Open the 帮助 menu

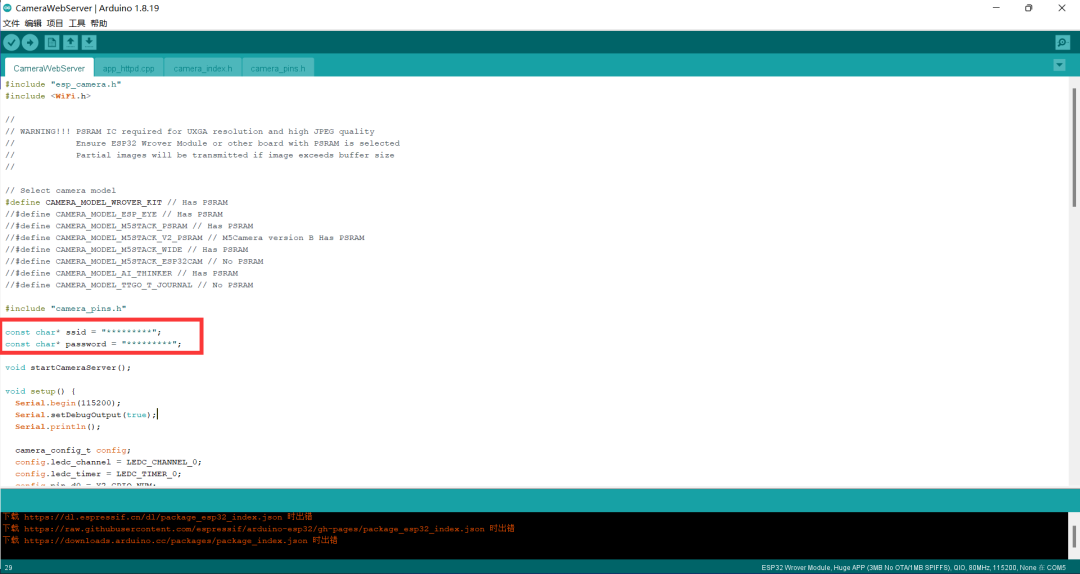(x=99, y=23)
